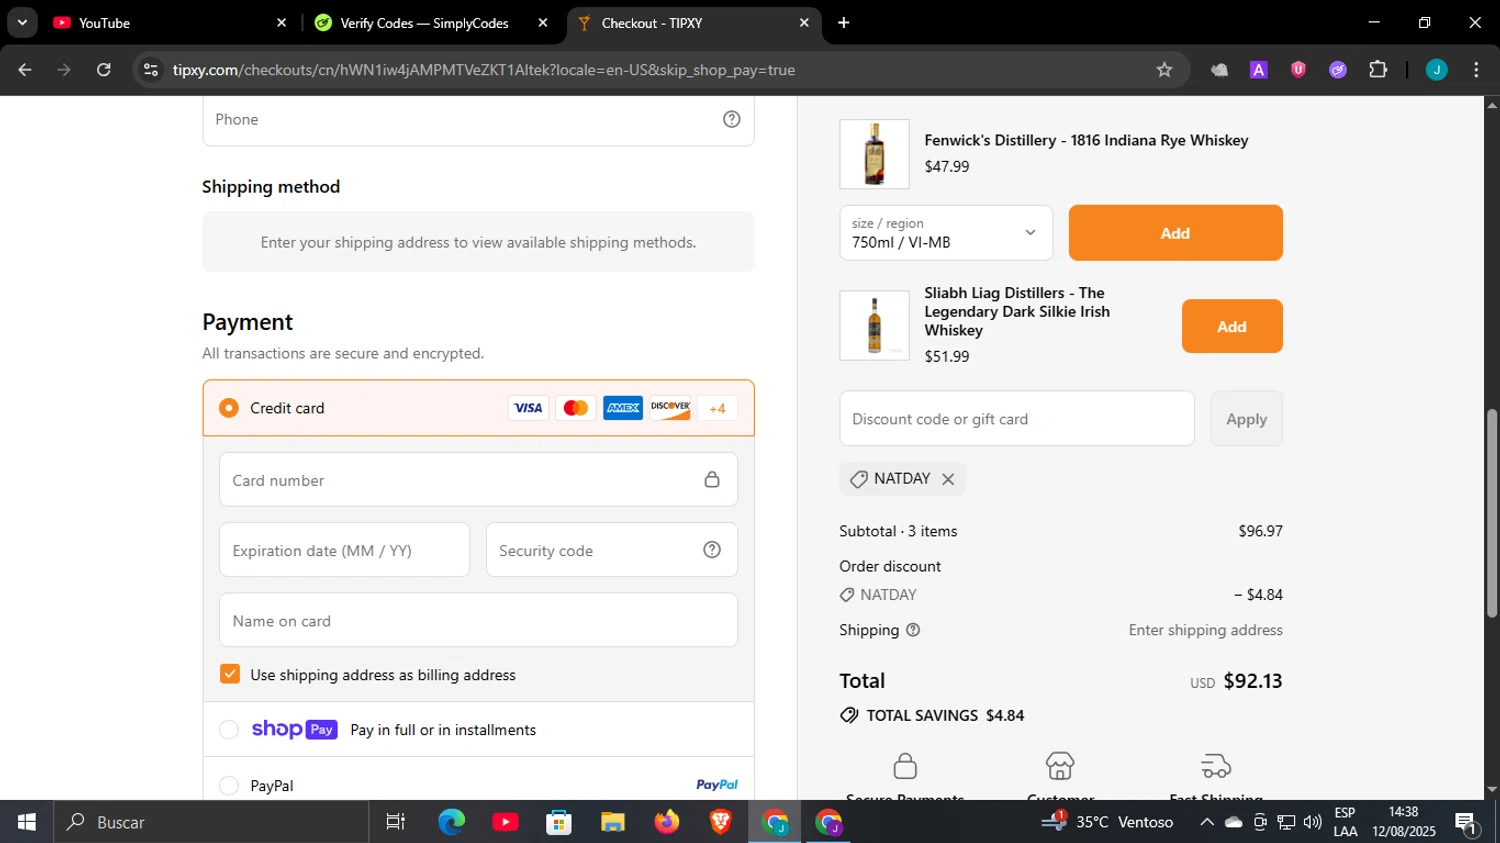Add Sliabh Liag Dark Silkie Irish Whiskey
Image resolution: width=1500 pixels, height=843 pixels.
1232,326
